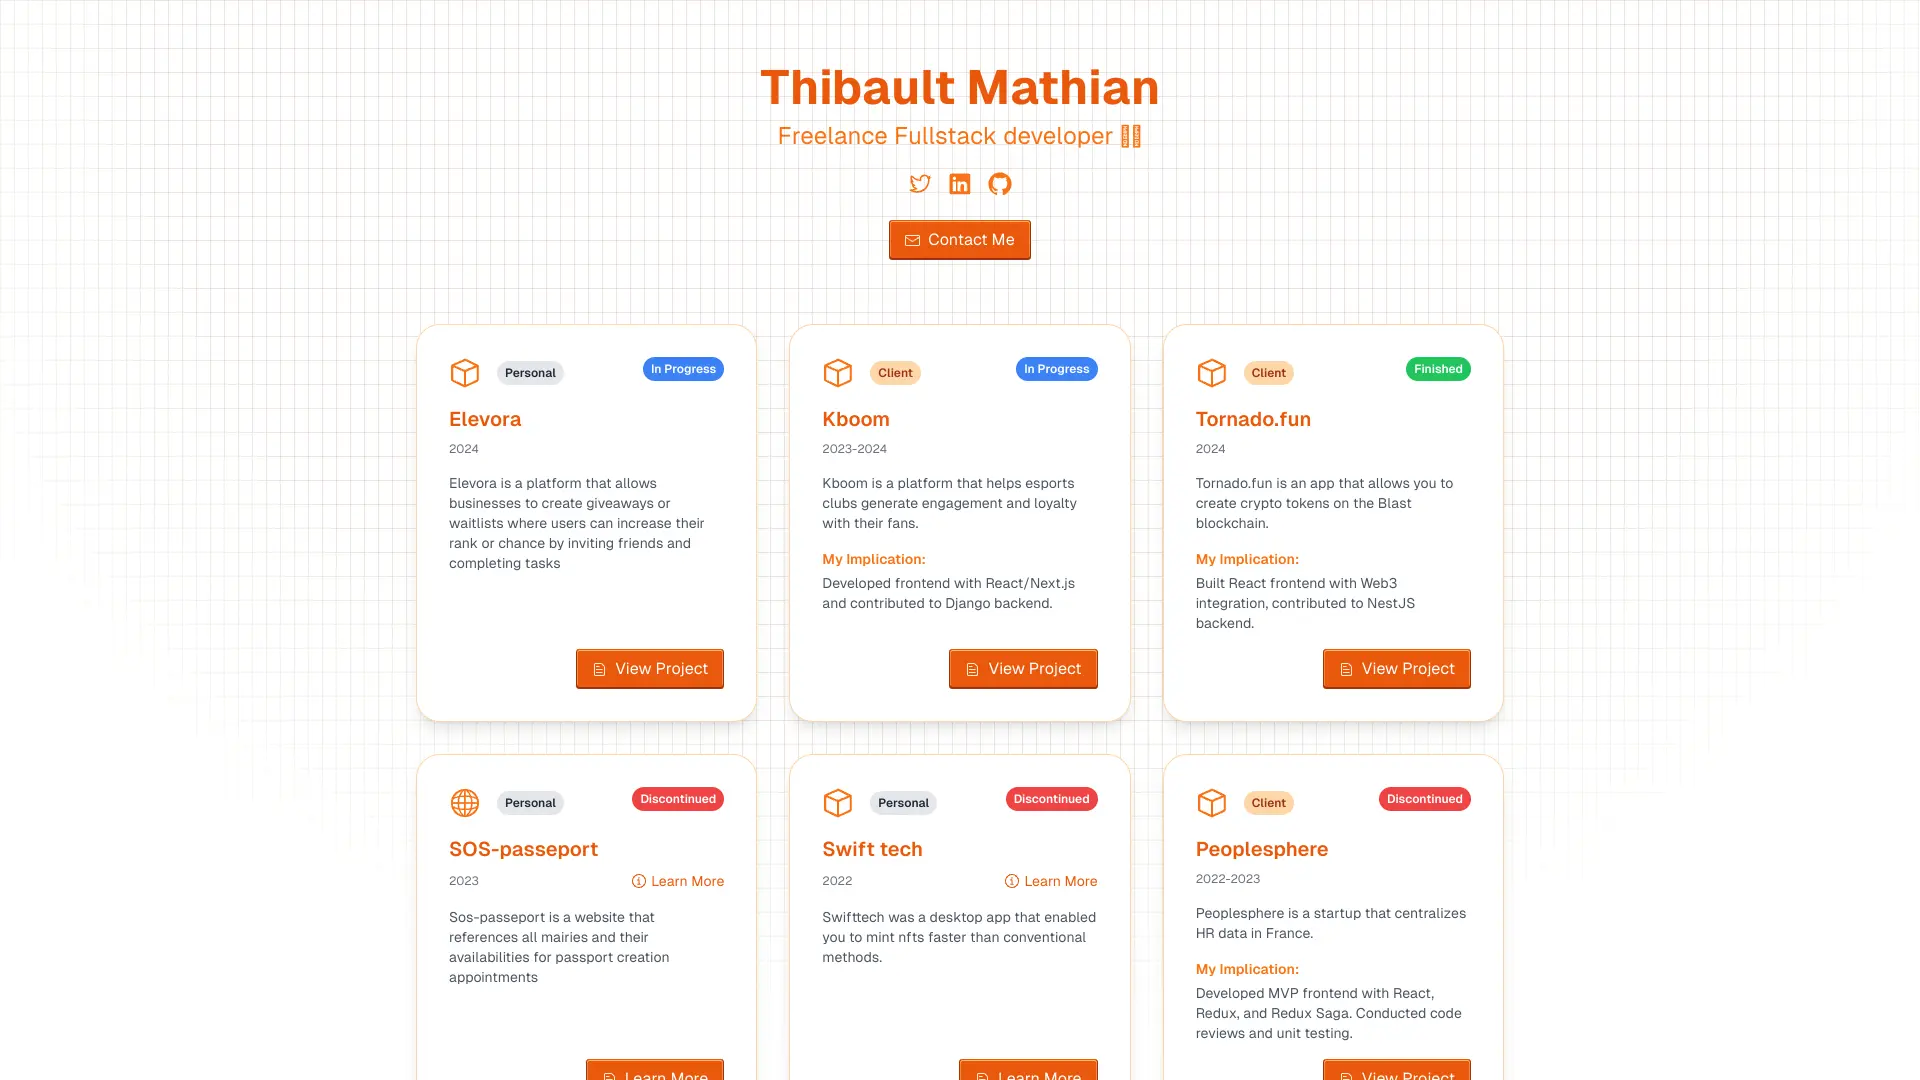View the Kboom project details
The height and width of the screenshot is (1080, 1920).
point(1022,669)
